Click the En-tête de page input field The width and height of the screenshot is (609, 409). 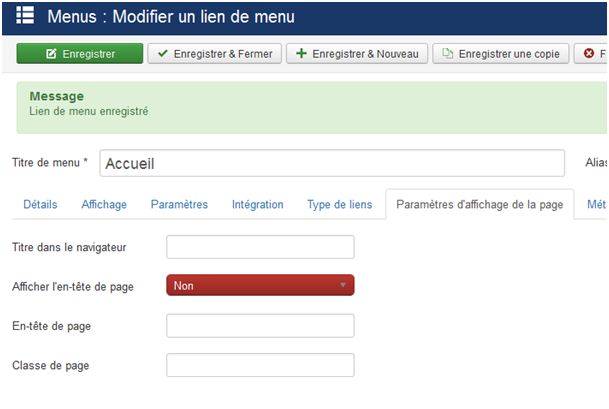(x=260, y=325)
